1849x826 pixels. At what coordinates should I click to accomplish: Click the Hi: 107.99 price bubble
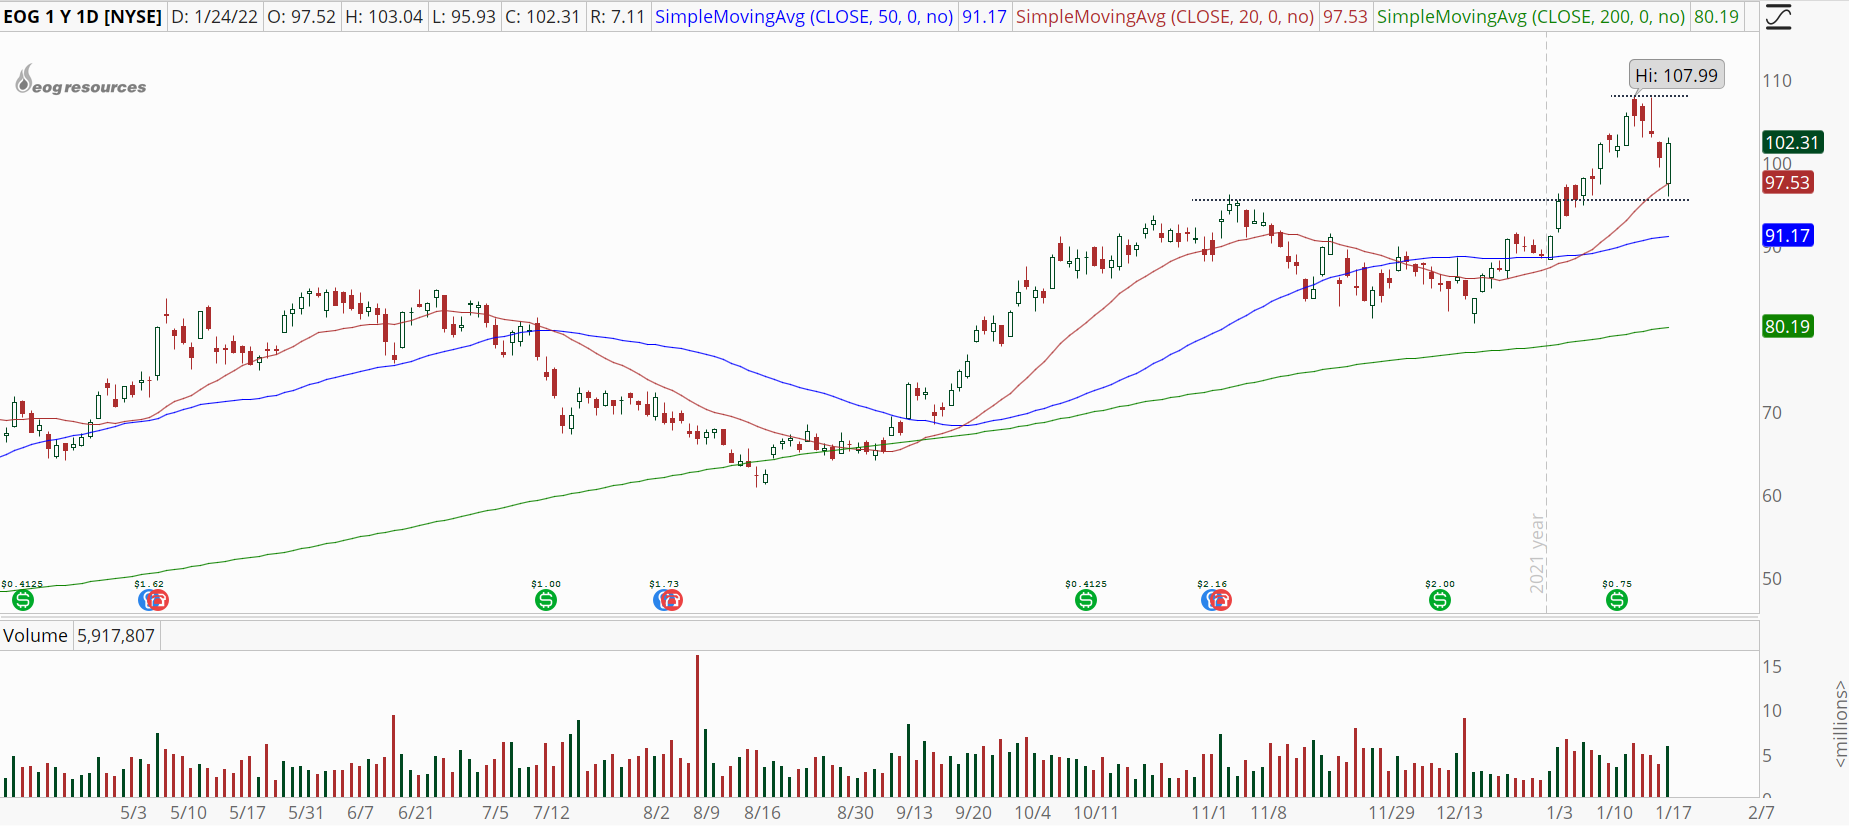1676,75
